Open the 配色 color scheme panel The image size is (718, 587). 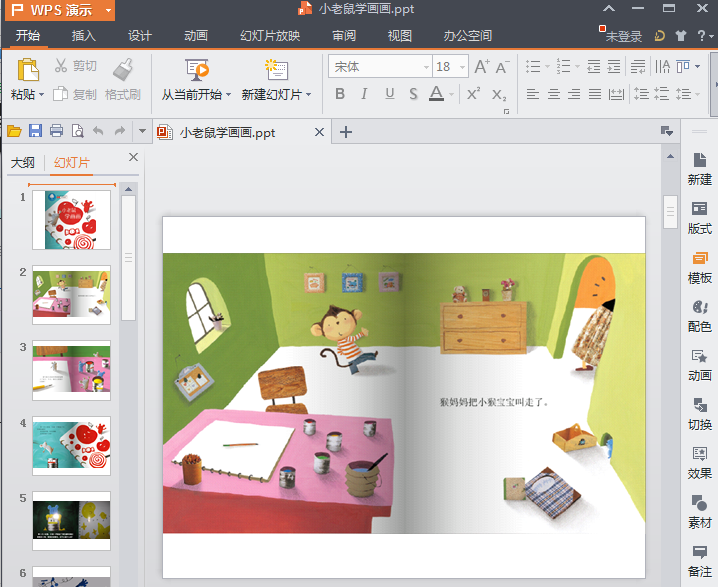tap(700, 315)
